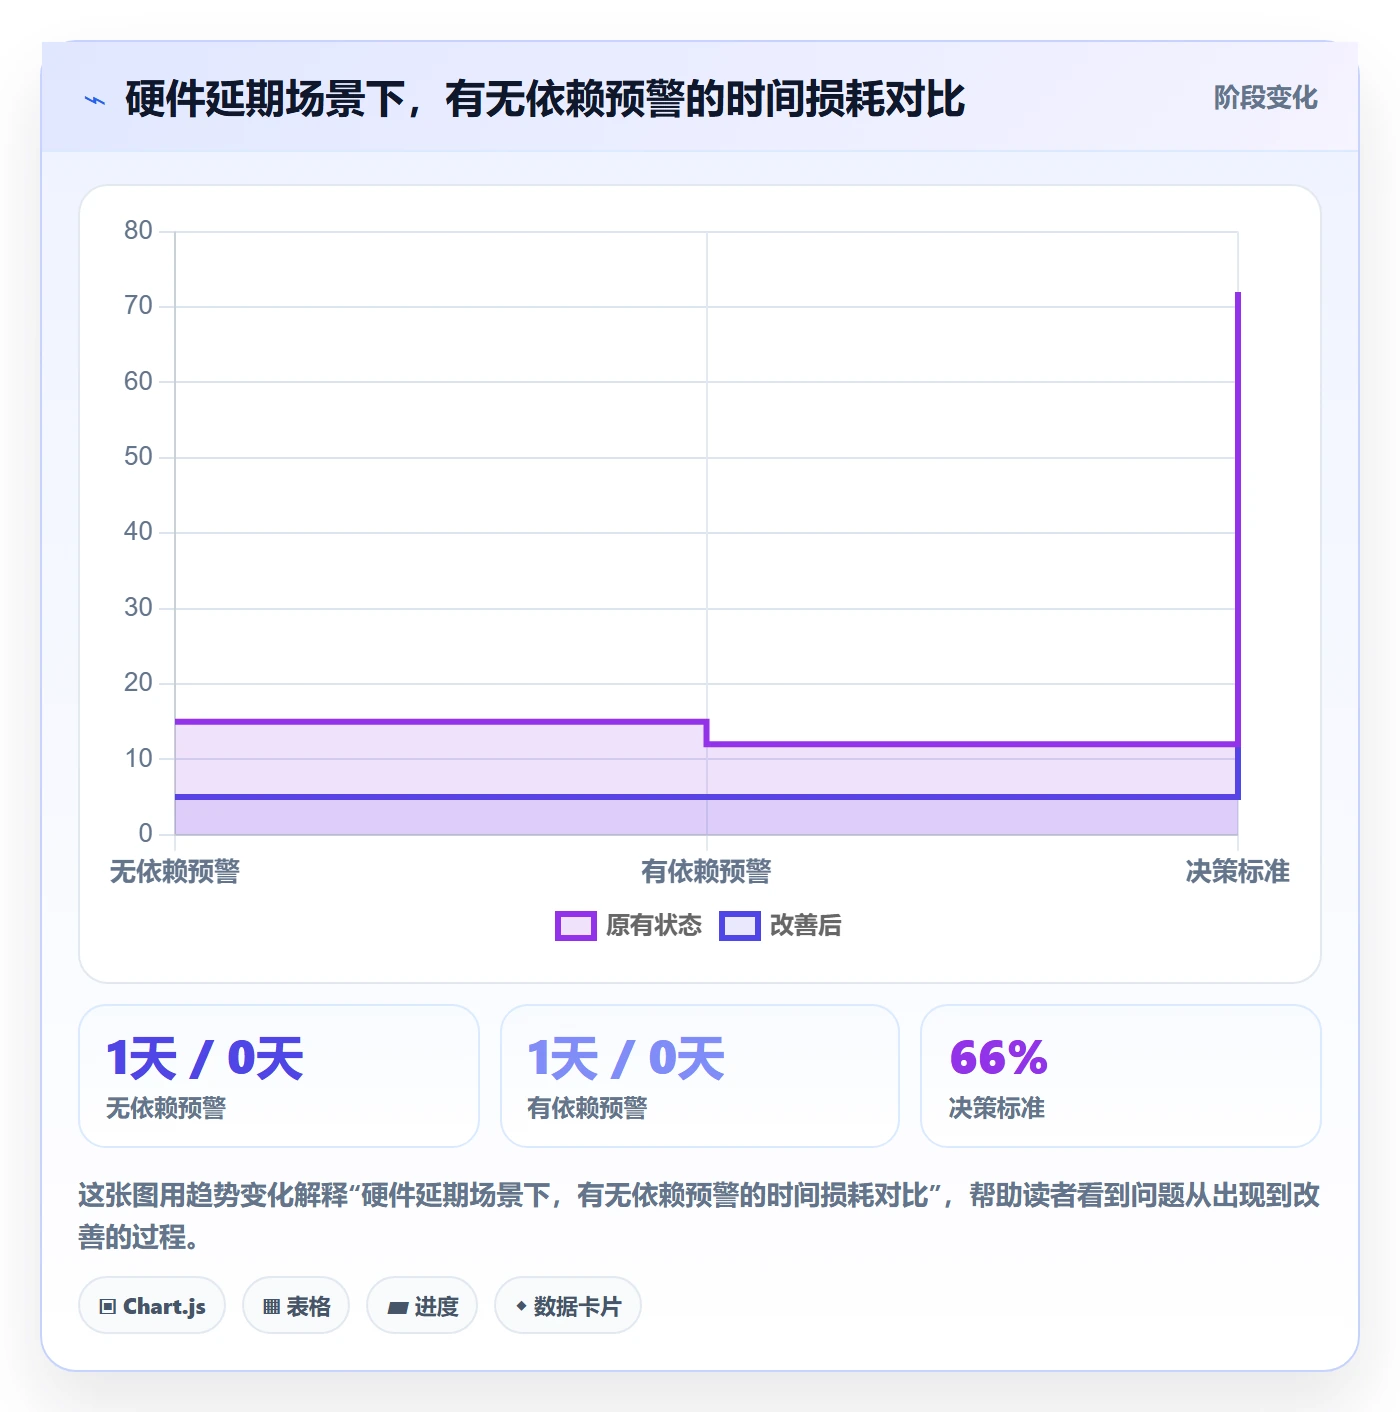This screenshot has width=1400, height=1412.
Task: Select the Chart.js tag chip
Action: (x=152, y=1306)
